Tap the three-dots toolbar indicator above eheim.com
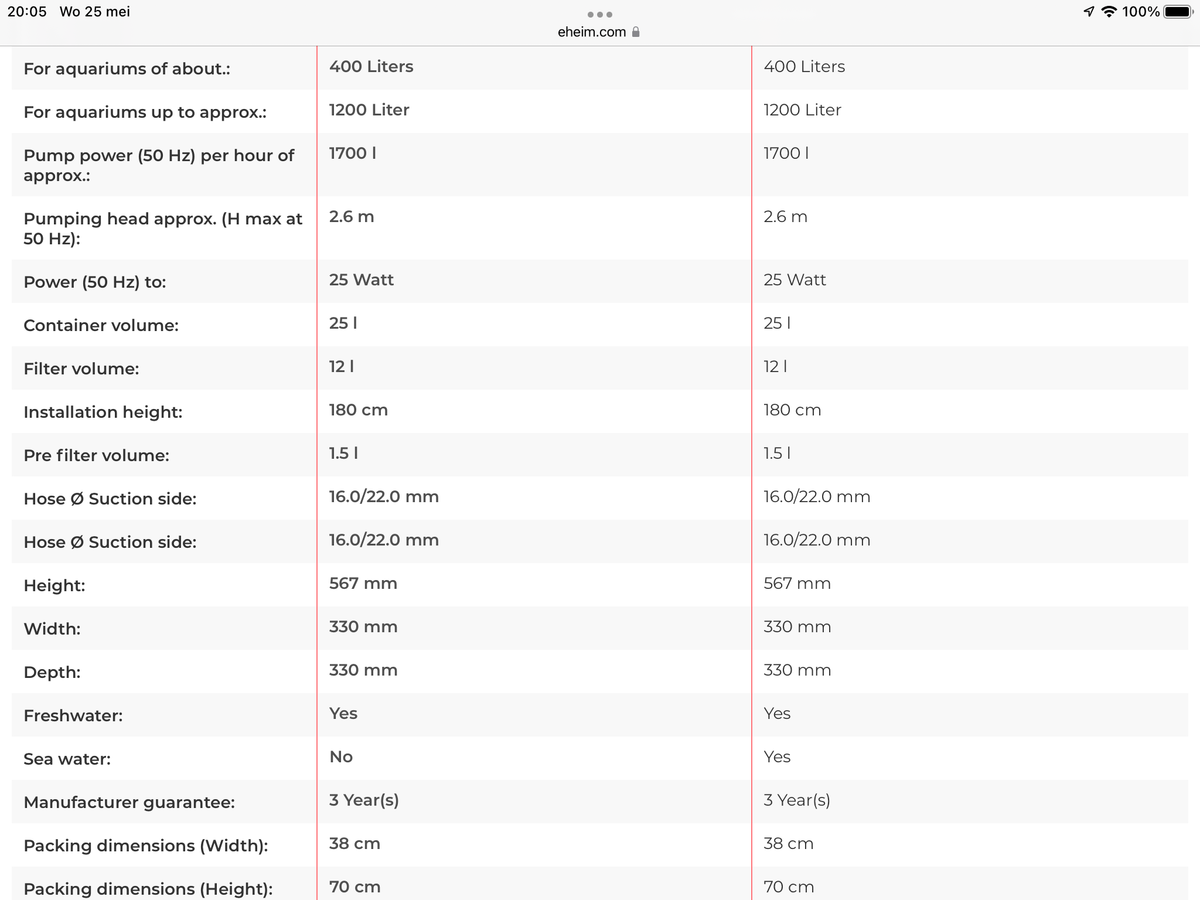 599,15
